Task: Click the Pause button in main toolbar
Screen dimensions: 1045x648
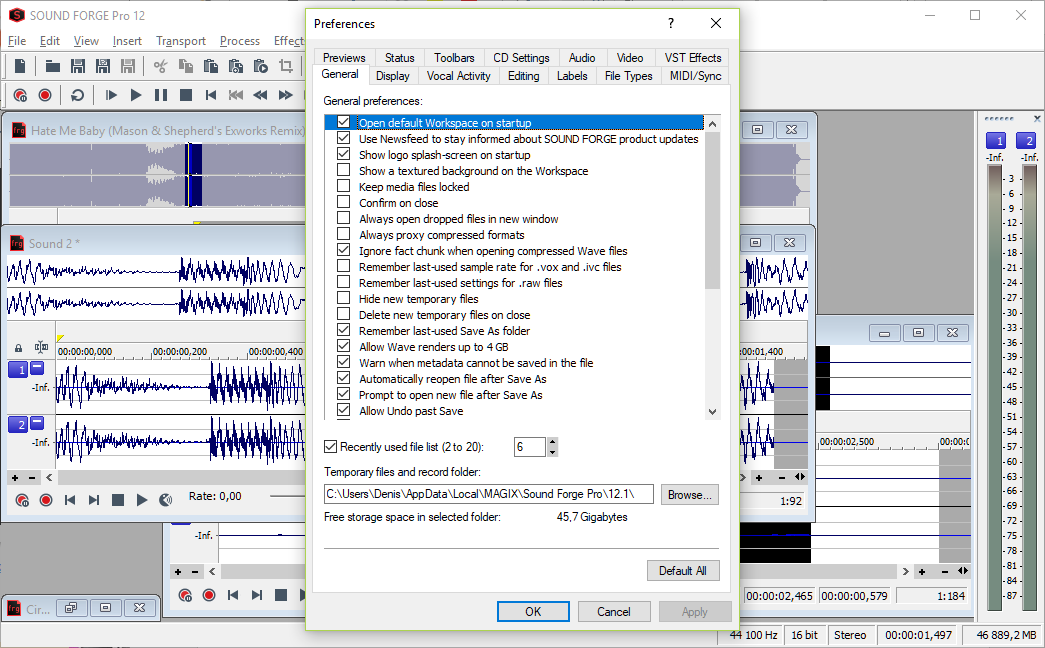Action: 161,95
